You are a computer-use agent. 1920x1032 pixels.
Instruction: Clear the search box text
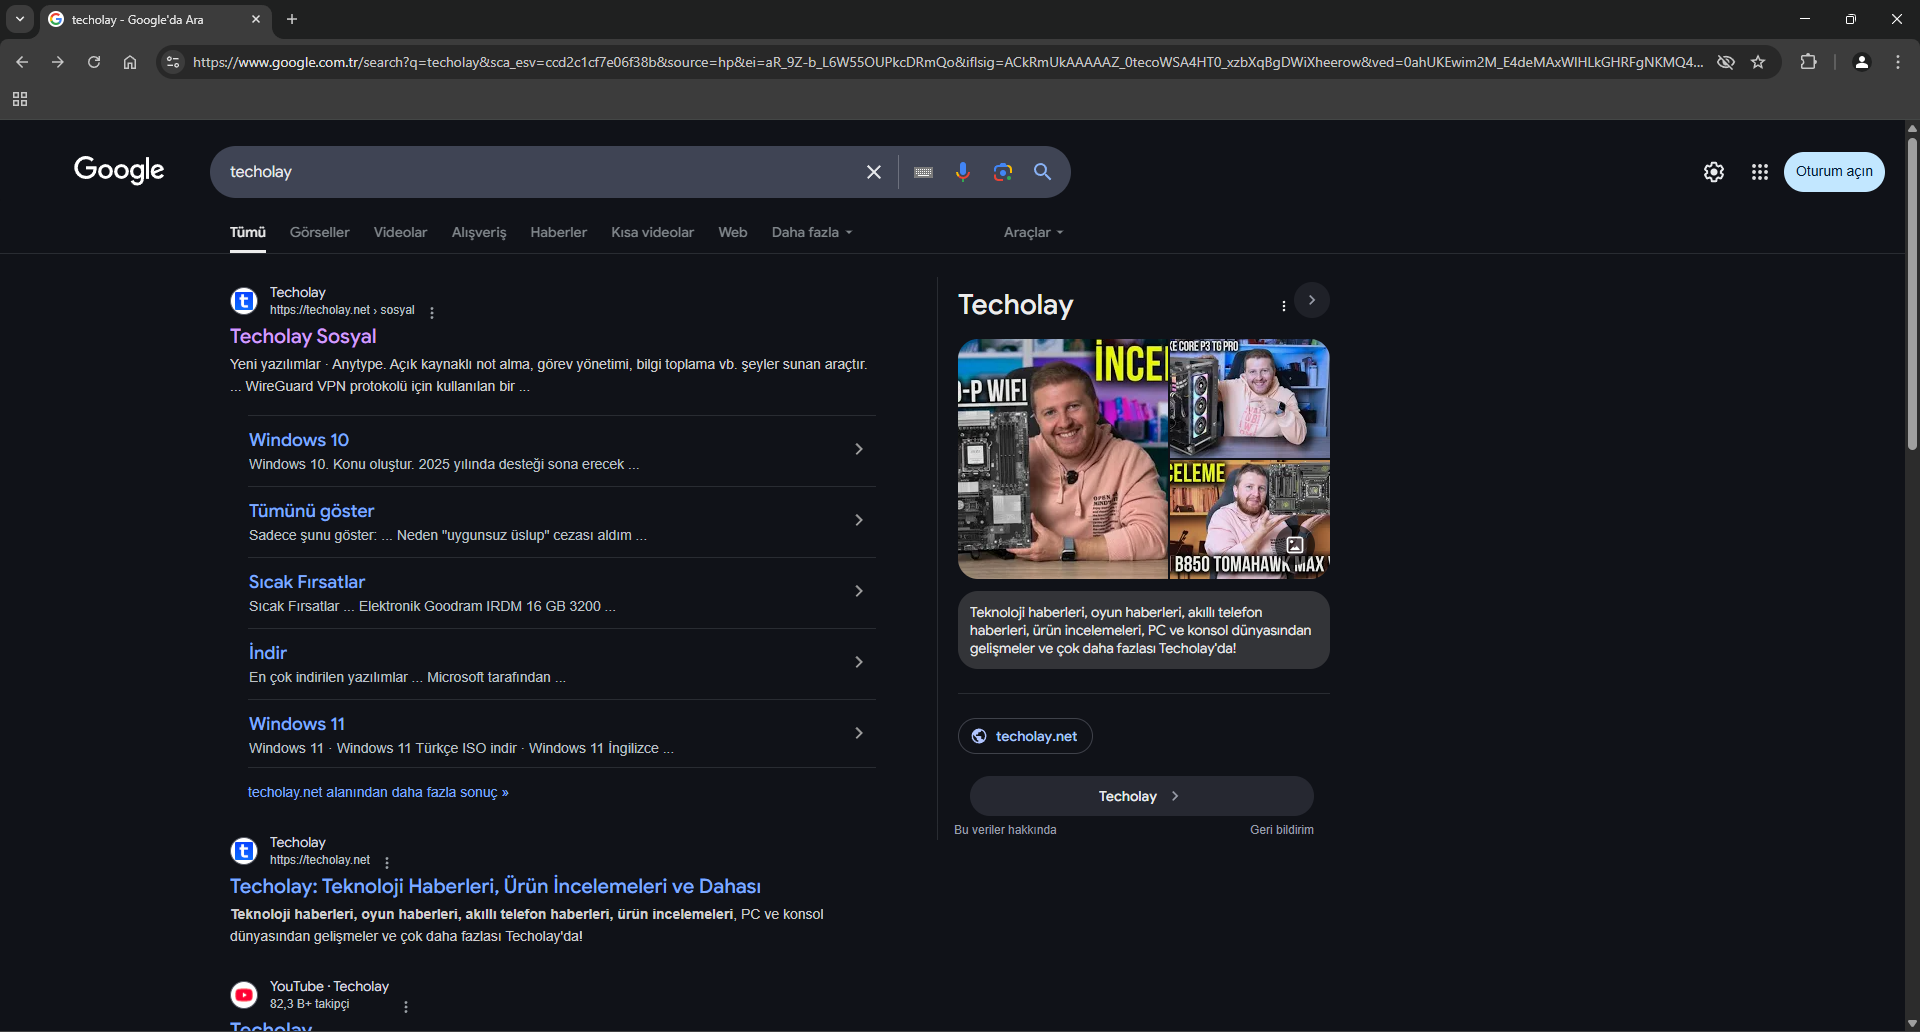874,172
